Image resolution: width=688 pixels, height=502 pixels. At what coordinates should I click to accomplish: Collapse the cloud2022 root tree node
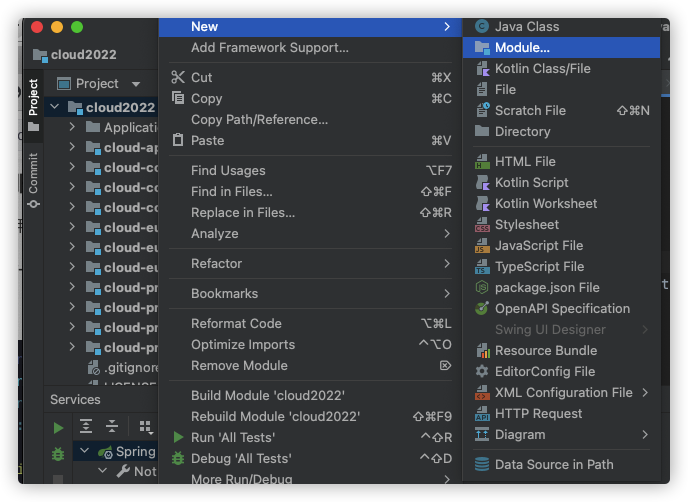coord(54,107)
